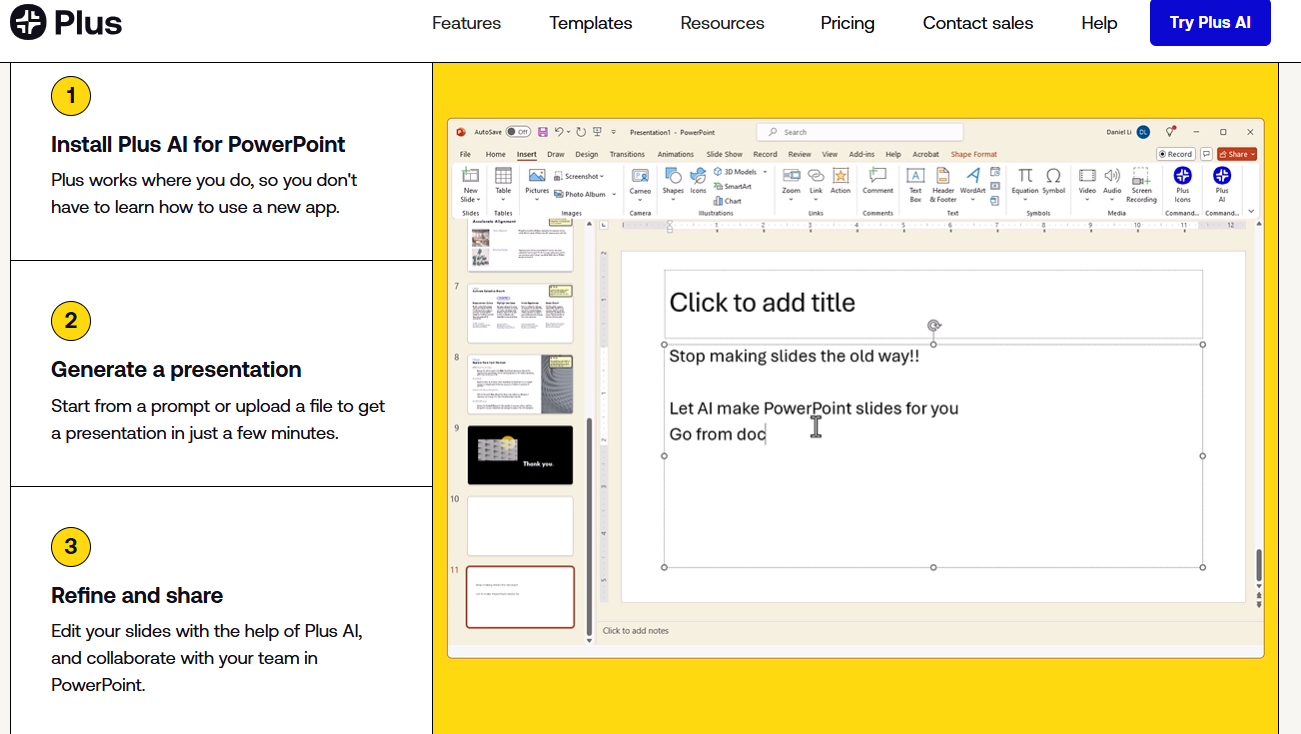Click the Pictures icon in Images group

pyautogui.click(x=537, y=176)
